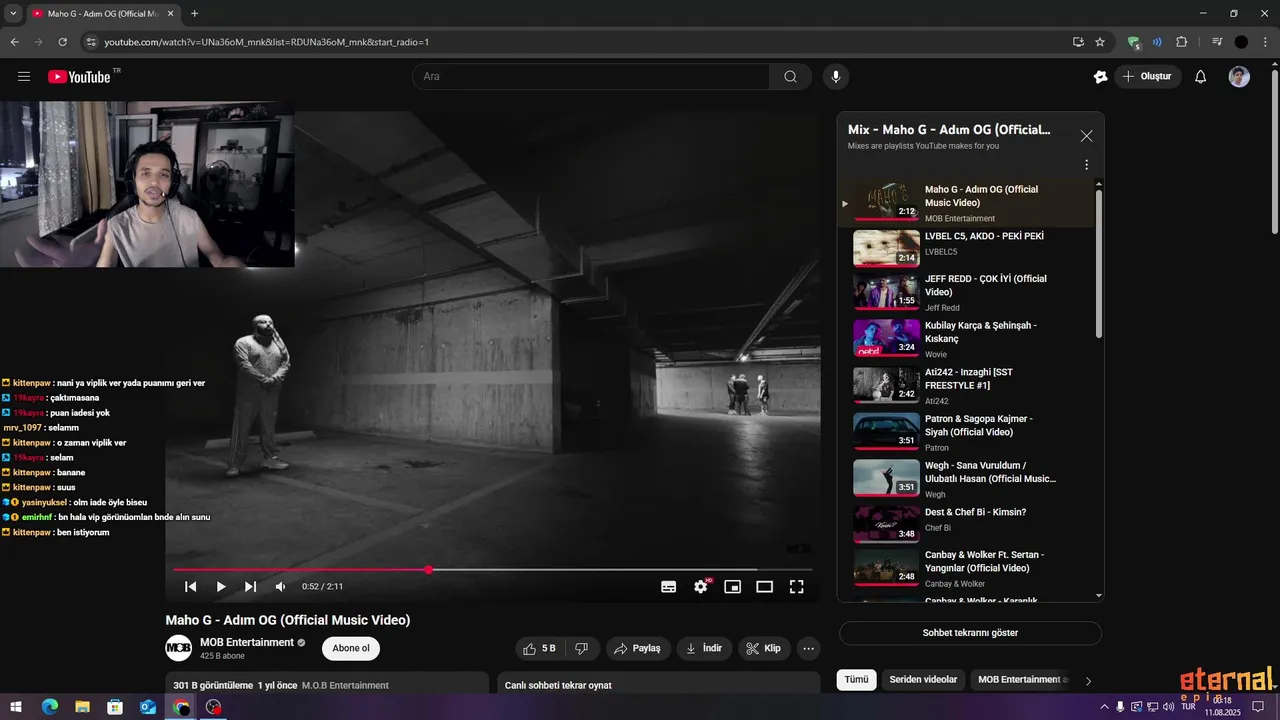Open Chrome media controls music-note icon

[x=1217, y=42]
